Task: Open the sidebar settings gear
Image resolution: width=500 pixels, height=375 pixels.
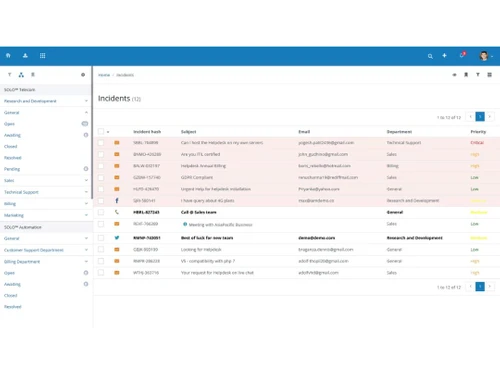Action: click(83, 75)
